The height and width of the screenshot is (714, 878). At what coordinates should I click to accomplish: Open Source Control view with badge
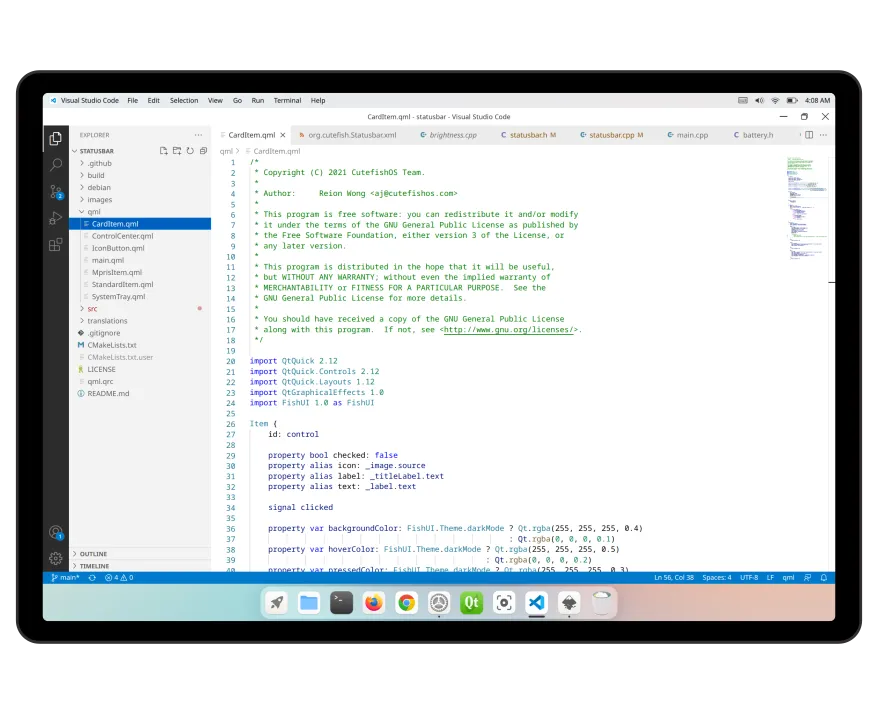[55, 192]
